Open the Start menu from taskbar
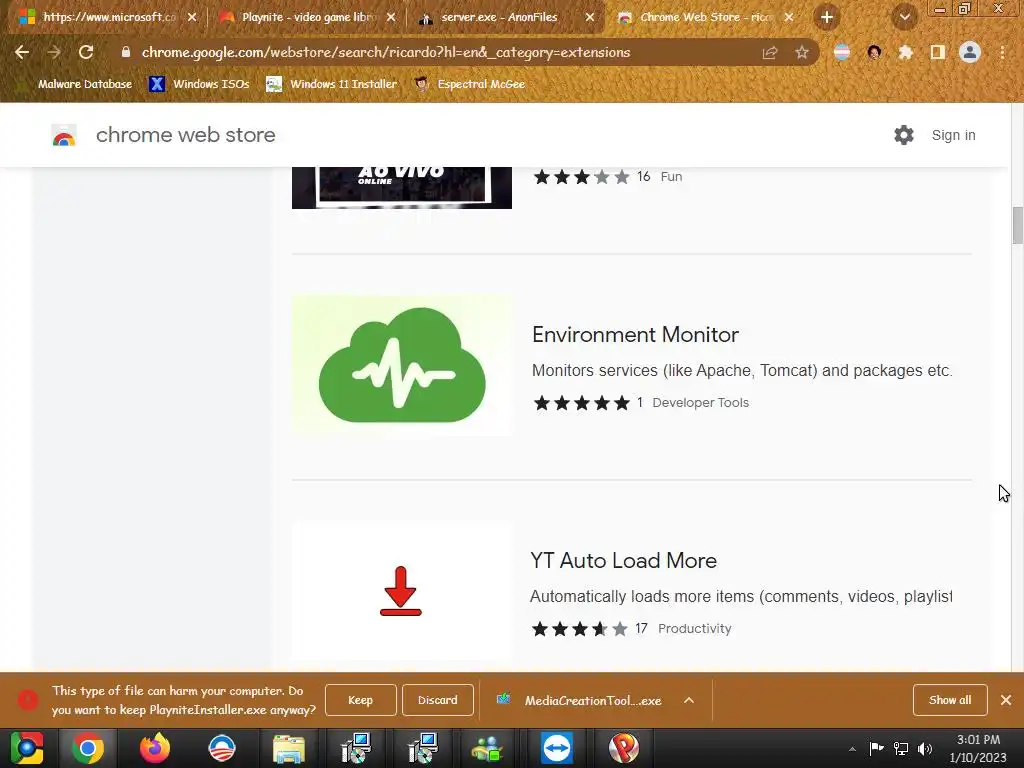Screen dimensions: 1024x768 pyautogui.click(x=27, y=748)
